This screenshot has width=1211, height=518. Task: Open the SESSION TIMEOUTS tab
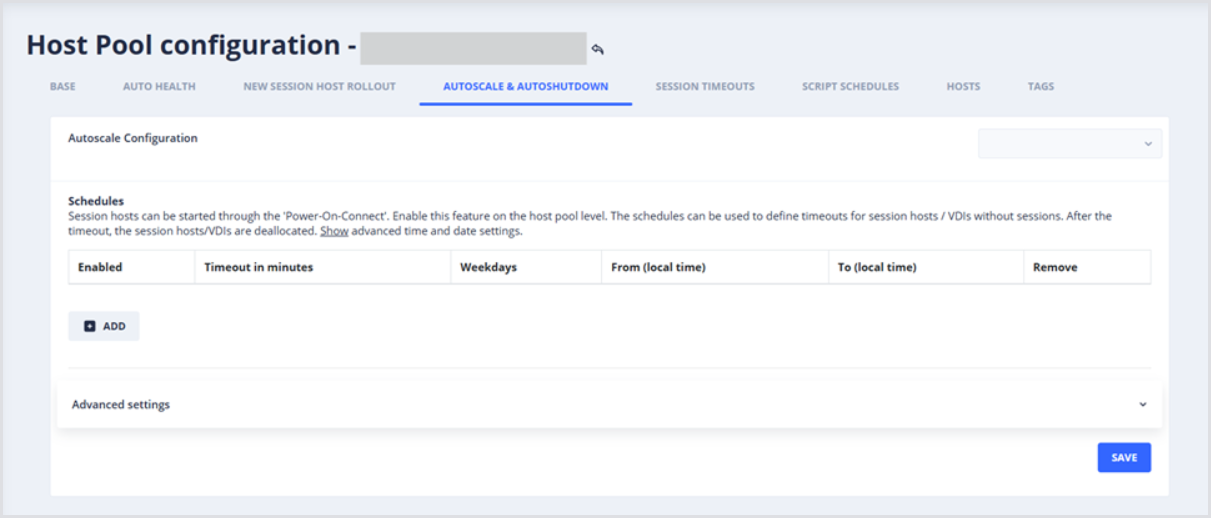[705, 87]
